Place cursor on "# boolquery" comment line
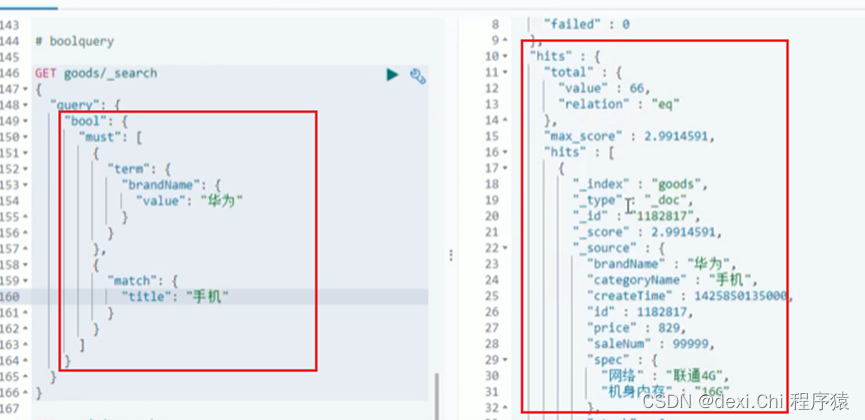 [74, 41]
